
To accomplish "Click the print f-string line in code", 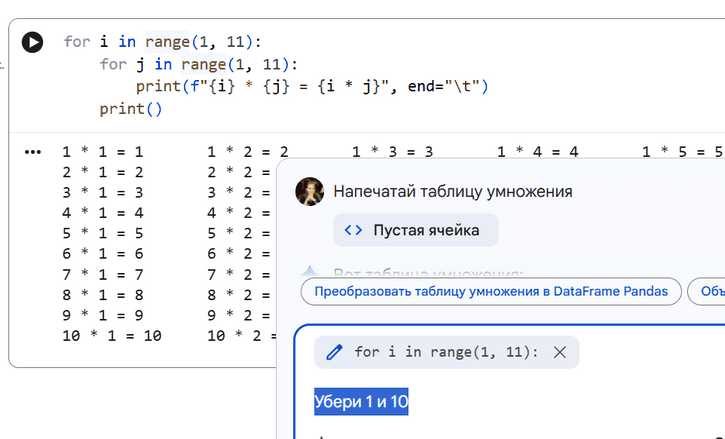I will [312, 86].
